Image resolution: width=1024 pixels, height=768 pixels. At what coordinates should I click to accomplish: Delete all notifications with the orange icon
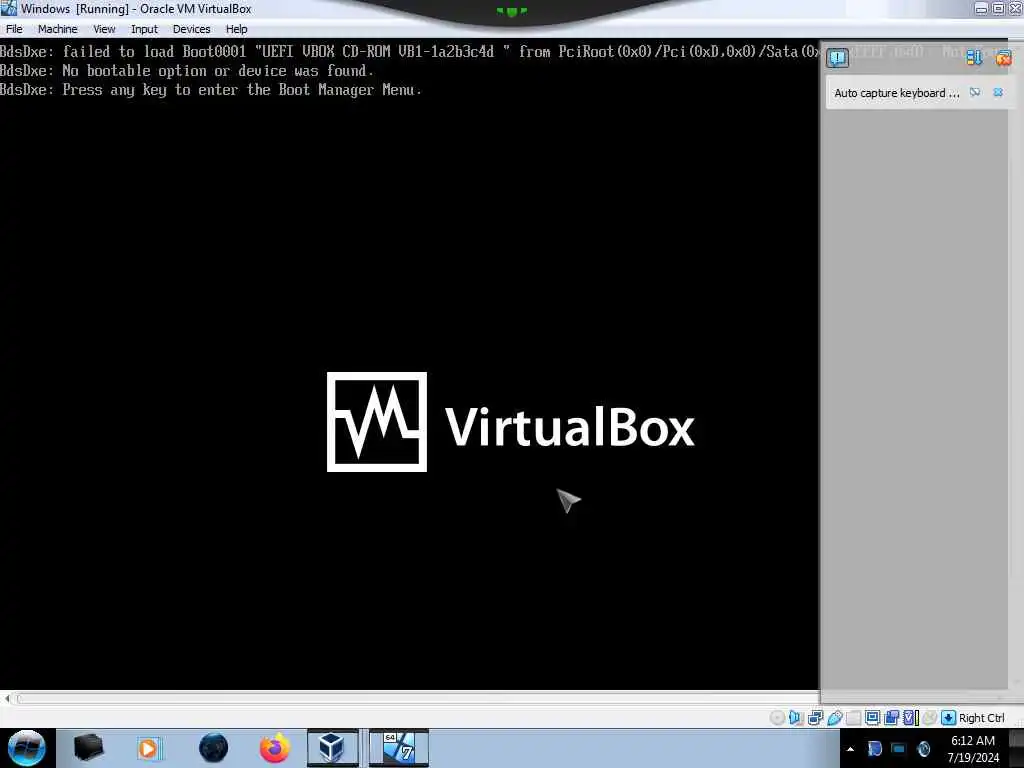pos(1004,58)
